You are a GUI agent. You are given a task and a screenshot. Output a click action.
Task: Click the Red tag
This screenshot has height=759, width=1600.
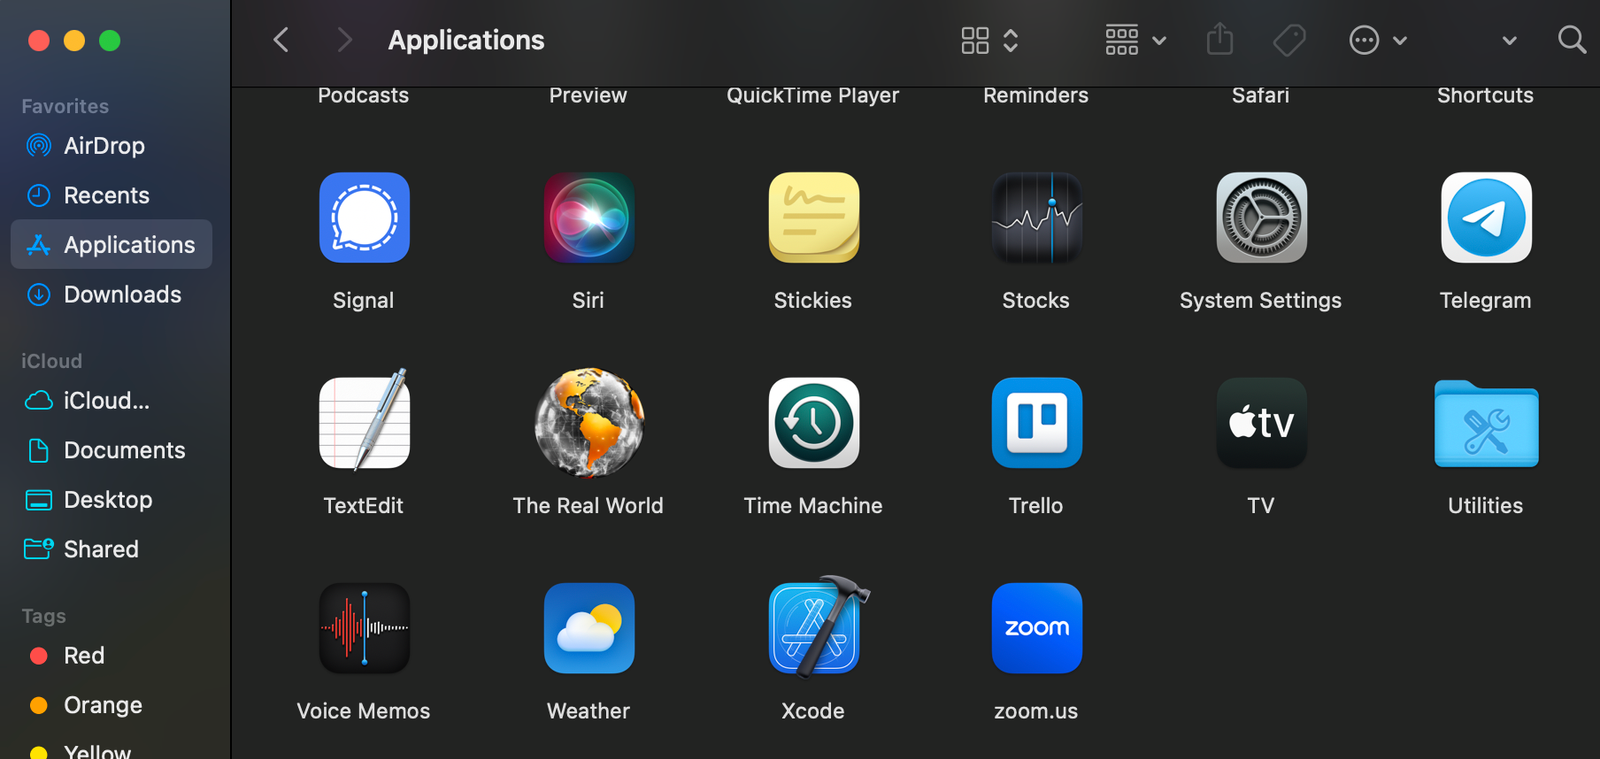click(x=84, y=656)
